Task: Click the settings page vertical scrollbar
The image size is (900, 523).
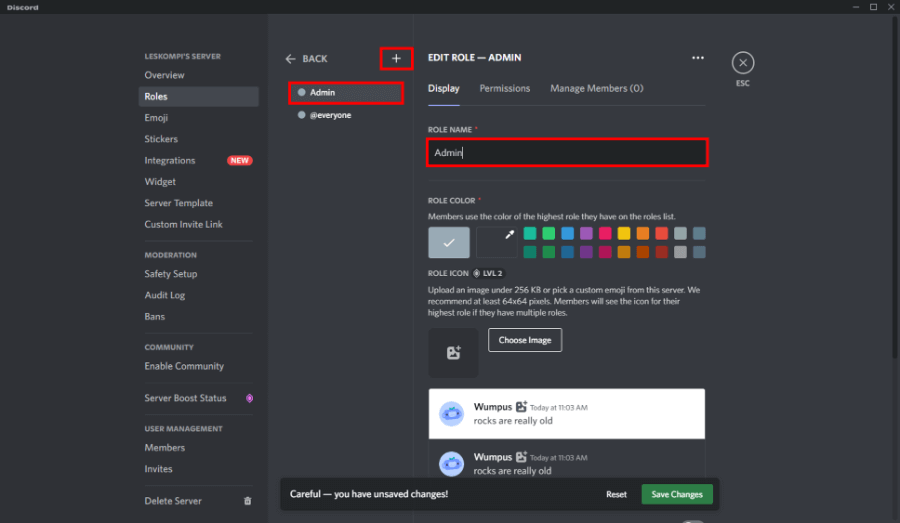Action: [x=894, y=189]
